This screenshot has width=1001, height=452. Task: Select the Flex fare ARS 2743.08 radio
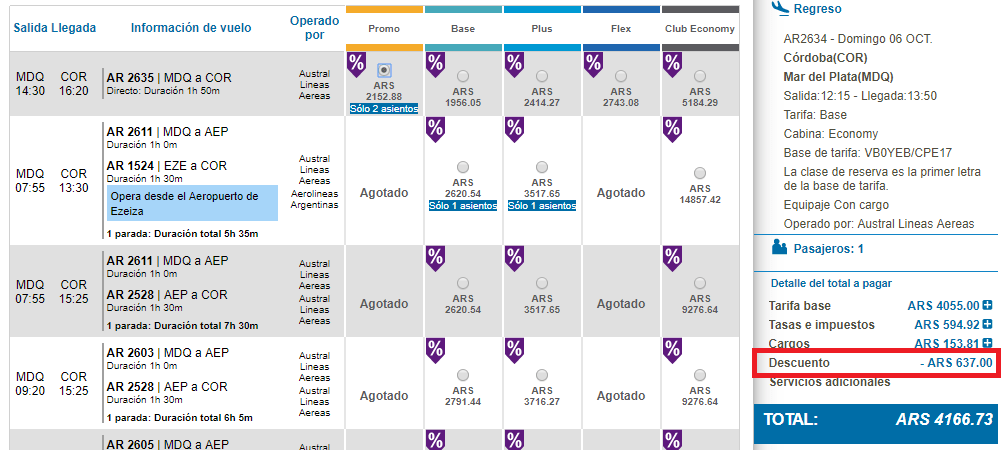click(621, 77)
